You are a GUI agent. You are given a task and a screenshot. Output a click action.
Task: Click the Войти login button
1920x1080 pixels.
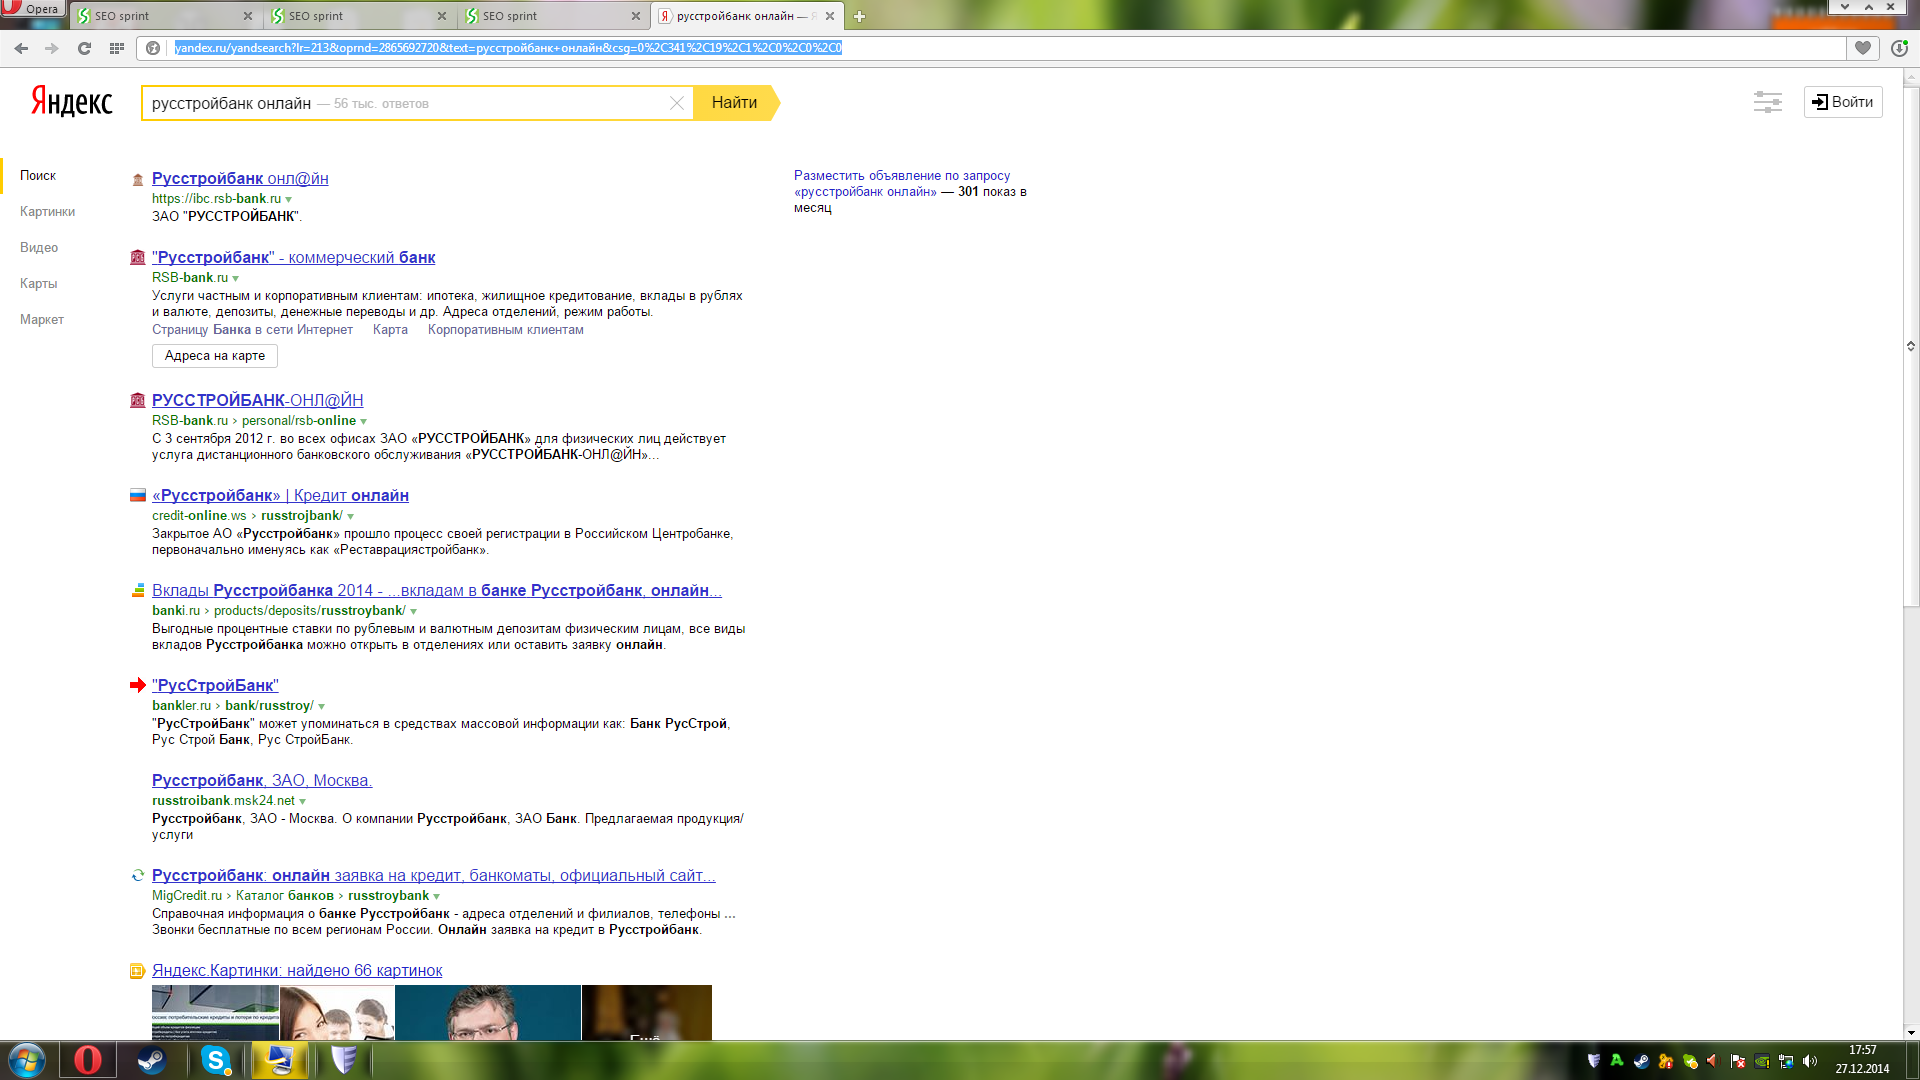1843,102
